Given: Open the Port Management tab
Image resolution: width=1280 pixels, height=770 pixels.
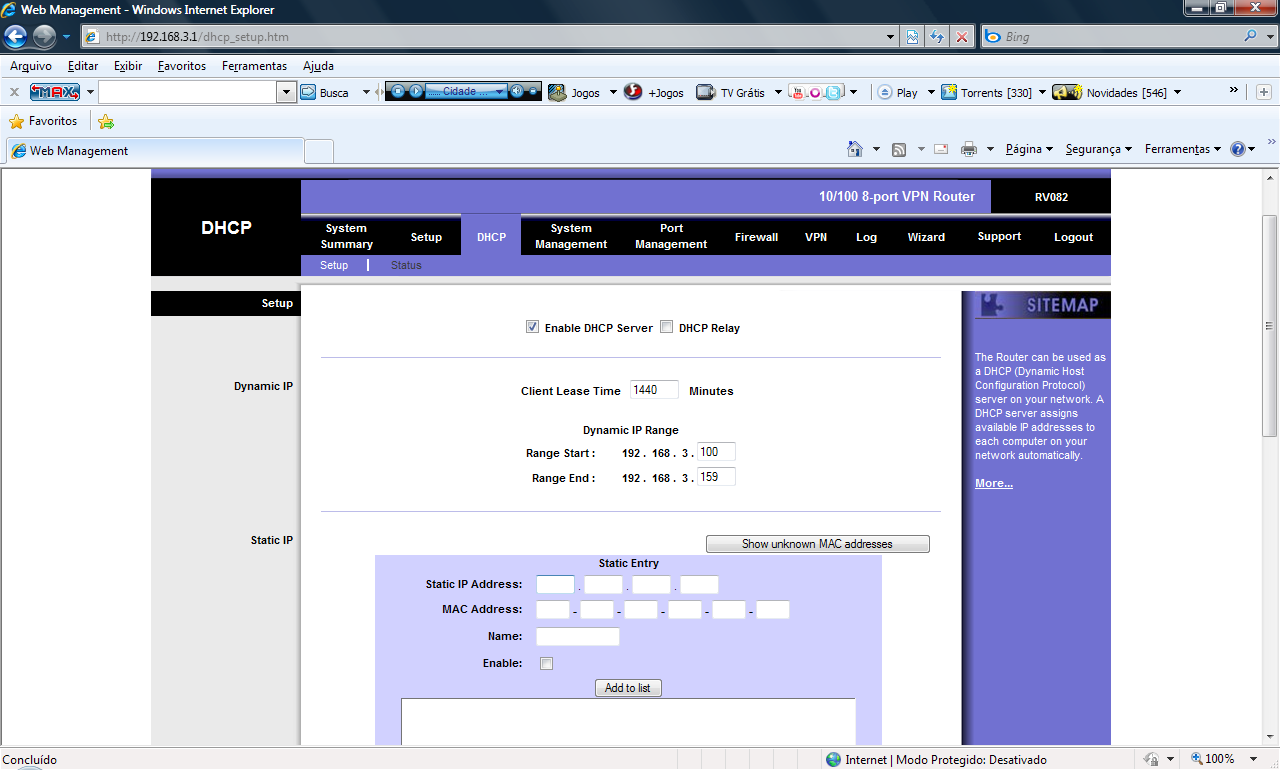Looking at the screenshot, I should click(671, 236).
